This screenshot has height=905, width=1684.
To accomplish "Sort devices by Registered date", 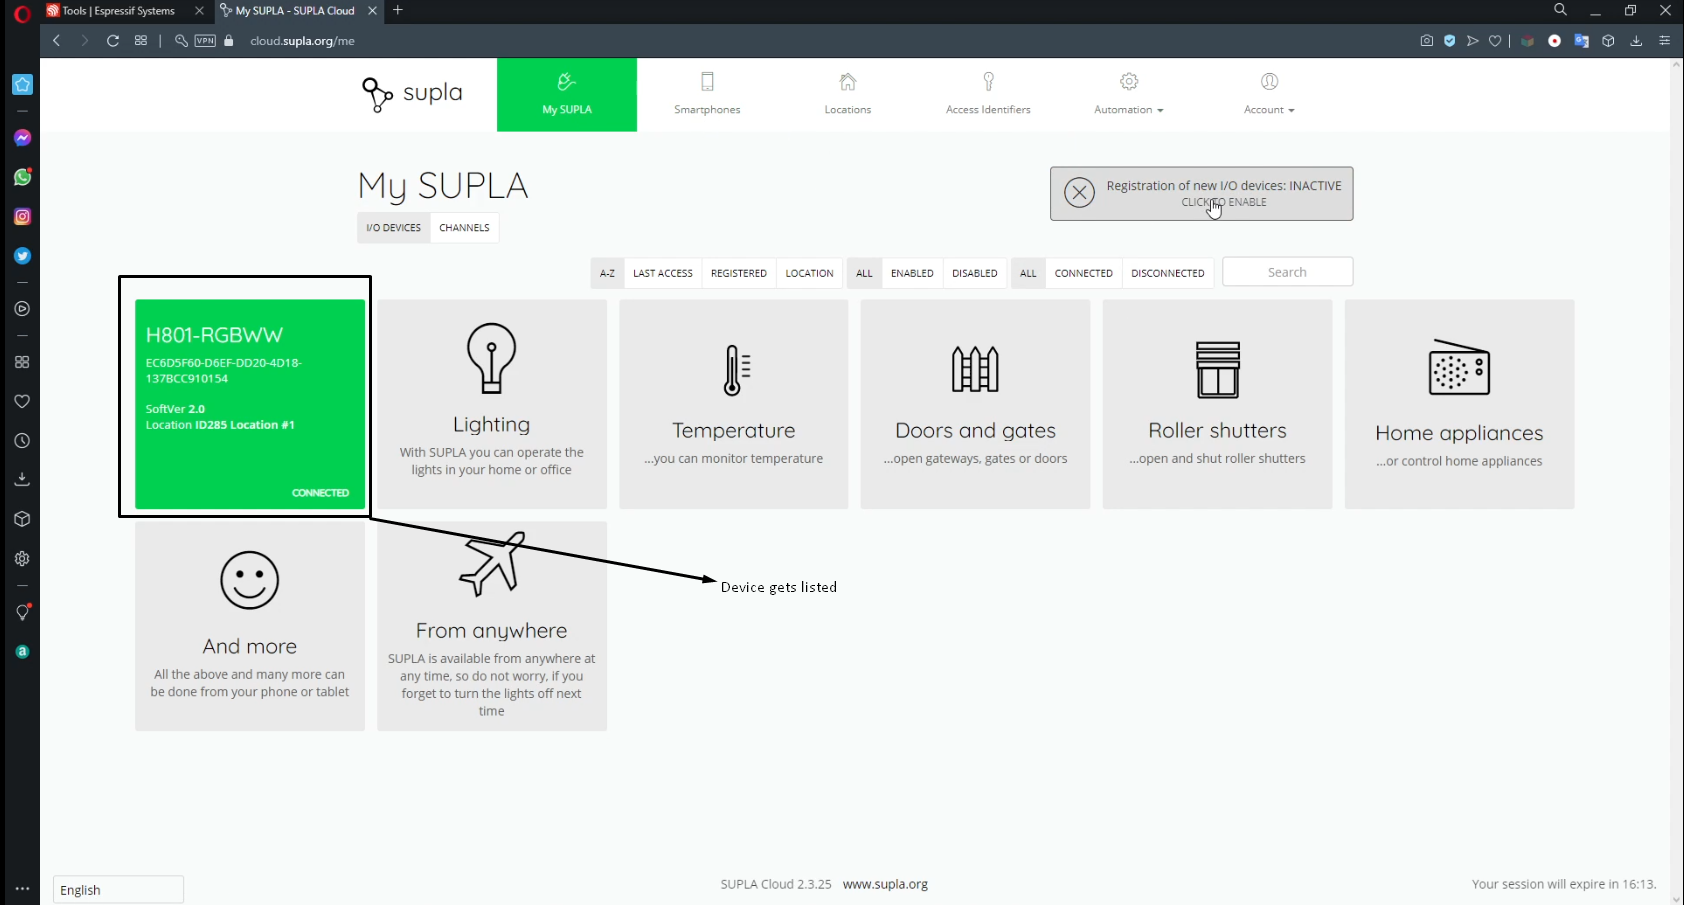I will point(739,273).
